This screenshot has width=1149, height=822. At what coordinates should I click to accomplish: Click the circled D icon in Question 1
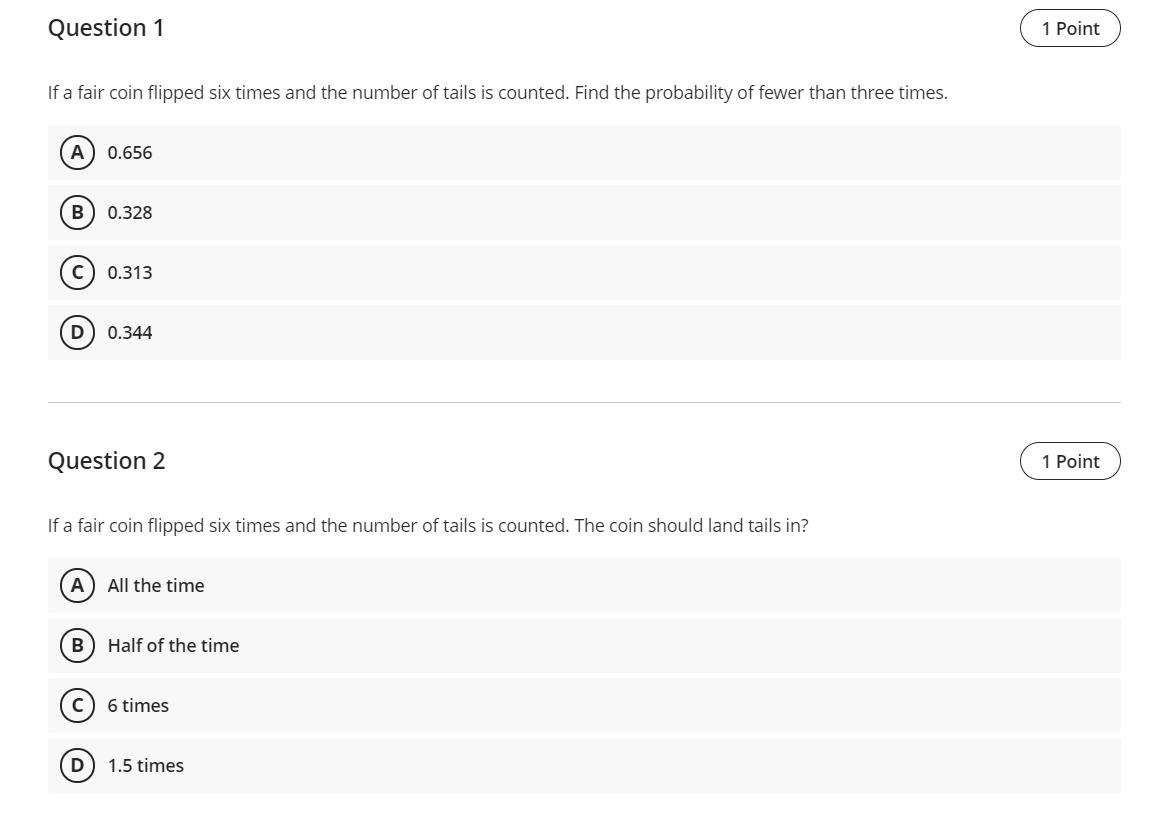pyautogui.click(x=76, y=332)
